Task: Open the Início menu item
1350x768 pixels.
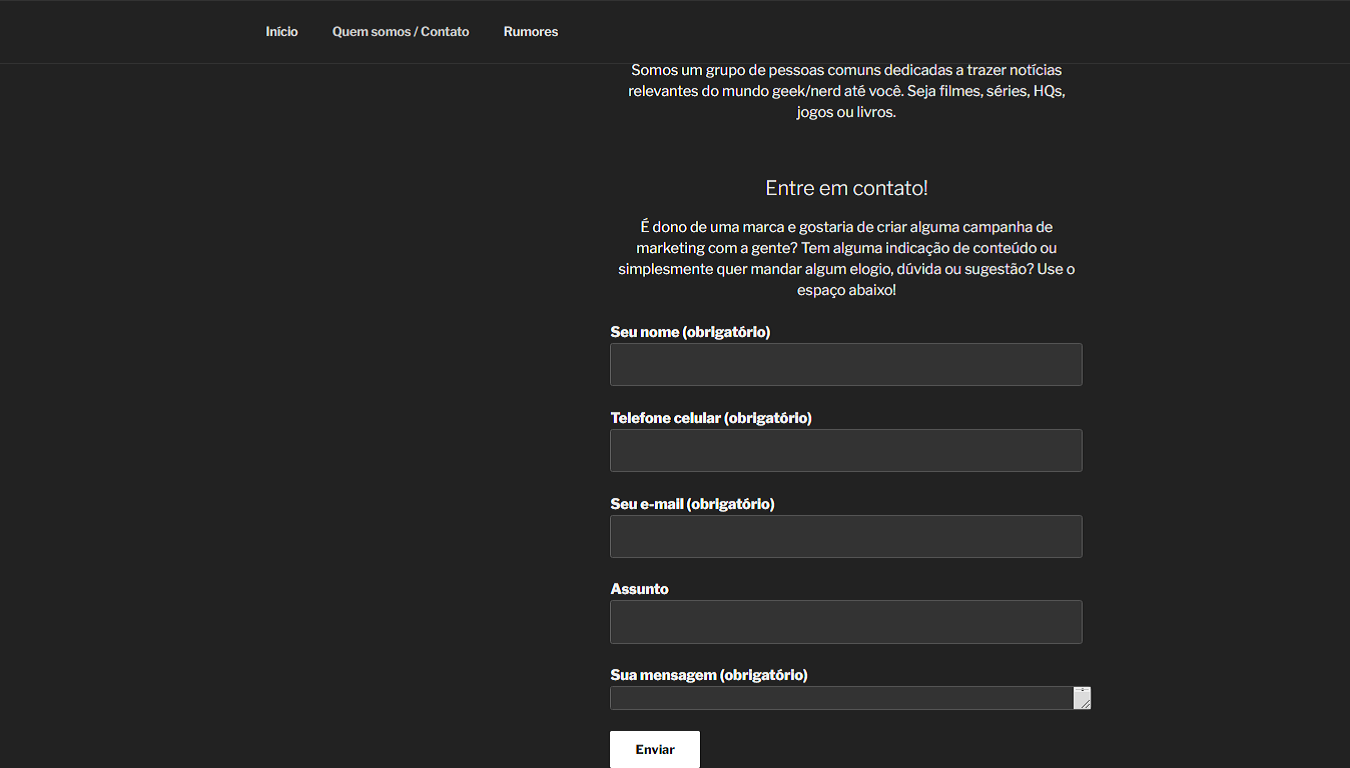Action: pos(281,32)
